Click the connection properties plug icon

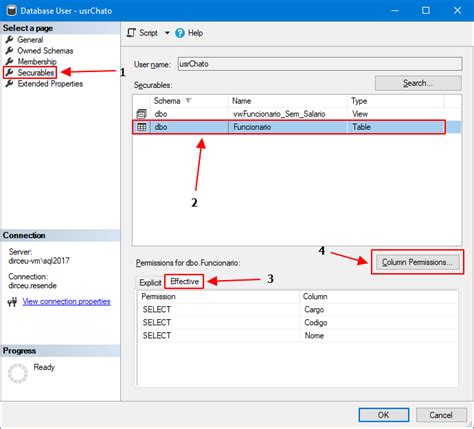pyautogui.click(x=12, y=302)
